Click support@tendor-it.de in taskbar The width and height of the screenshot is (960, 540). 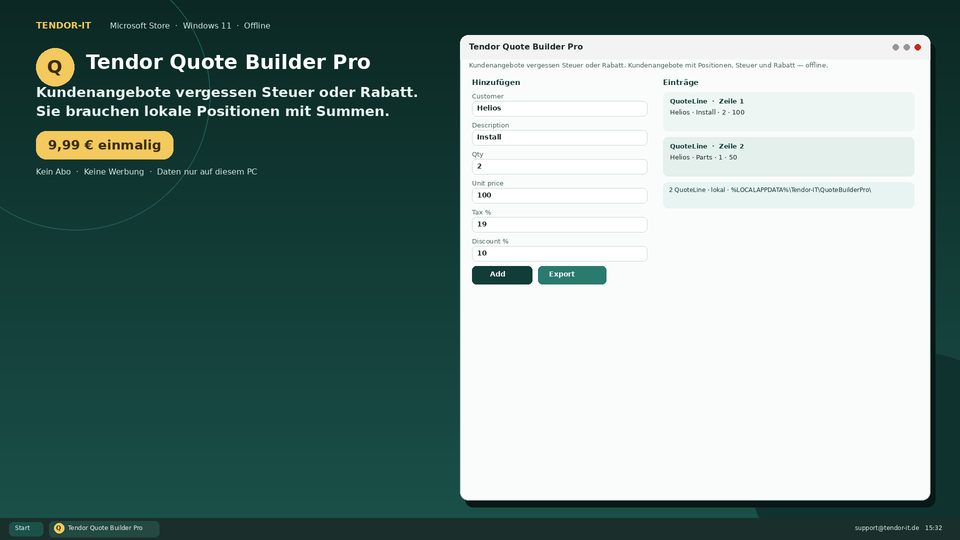[x=887, y=528]
